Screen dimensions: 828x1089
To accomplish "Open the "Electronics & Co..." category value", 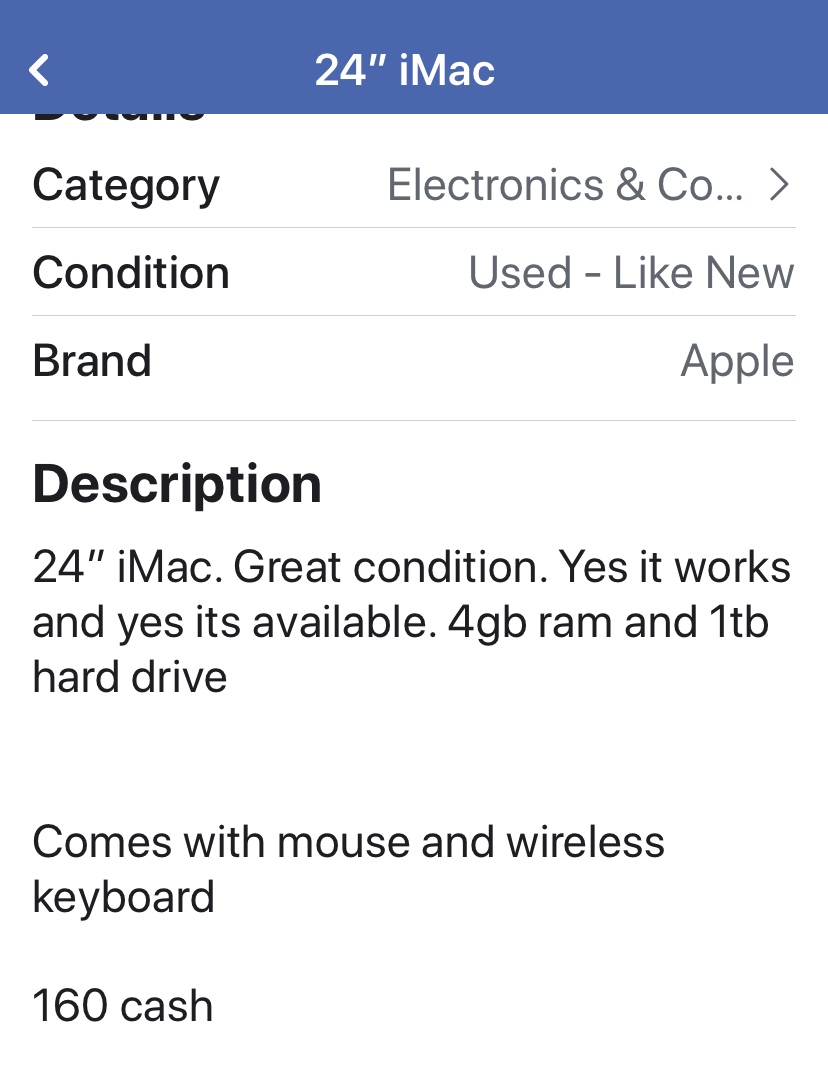I will [x=565, y=185].
